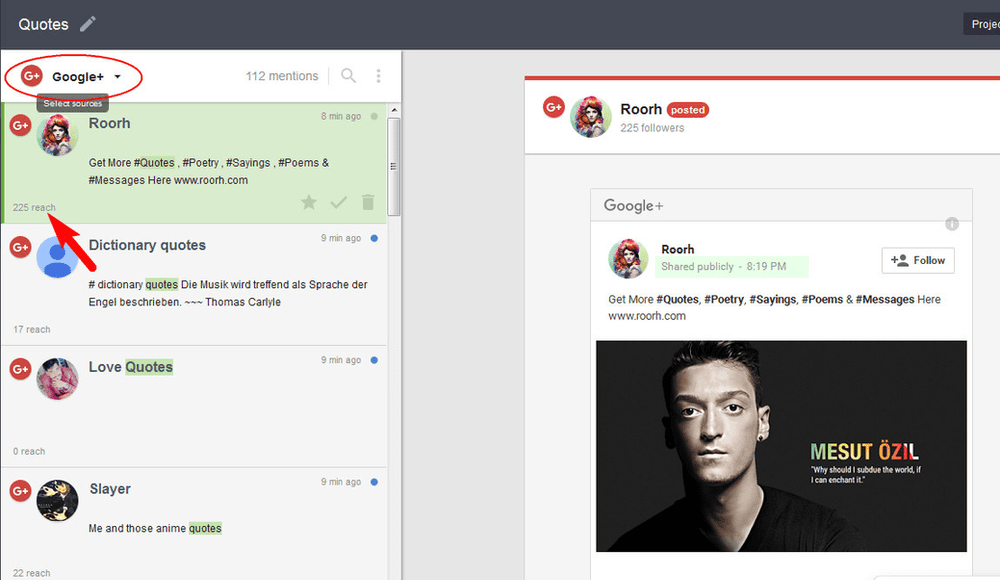This screenshot has width=1000, height=580.
Task: Open Roorh avatar in embedded post
Action: (x=628, y=258)
